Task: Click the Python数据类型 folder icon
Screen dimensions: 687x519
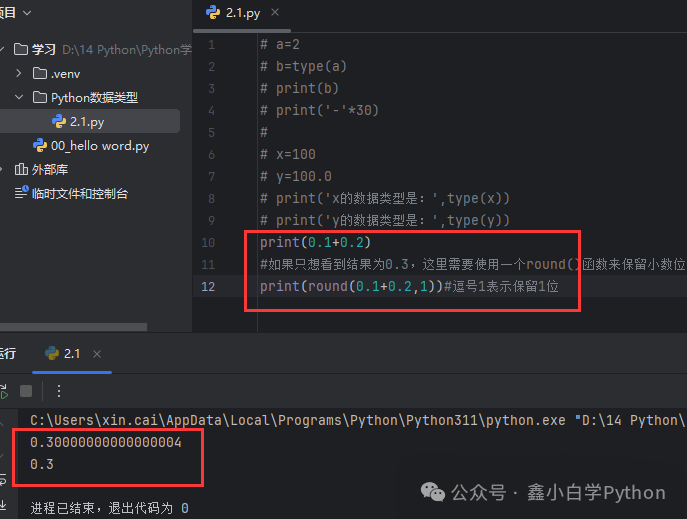Action: (x=40, y=97)
